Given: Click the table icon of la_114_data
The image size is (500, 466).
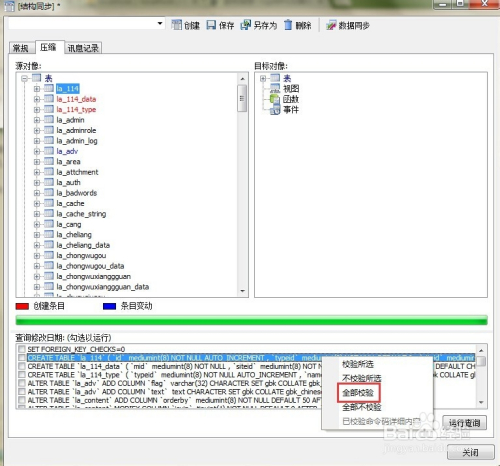Looking at the screenshot, I should 49,99.
